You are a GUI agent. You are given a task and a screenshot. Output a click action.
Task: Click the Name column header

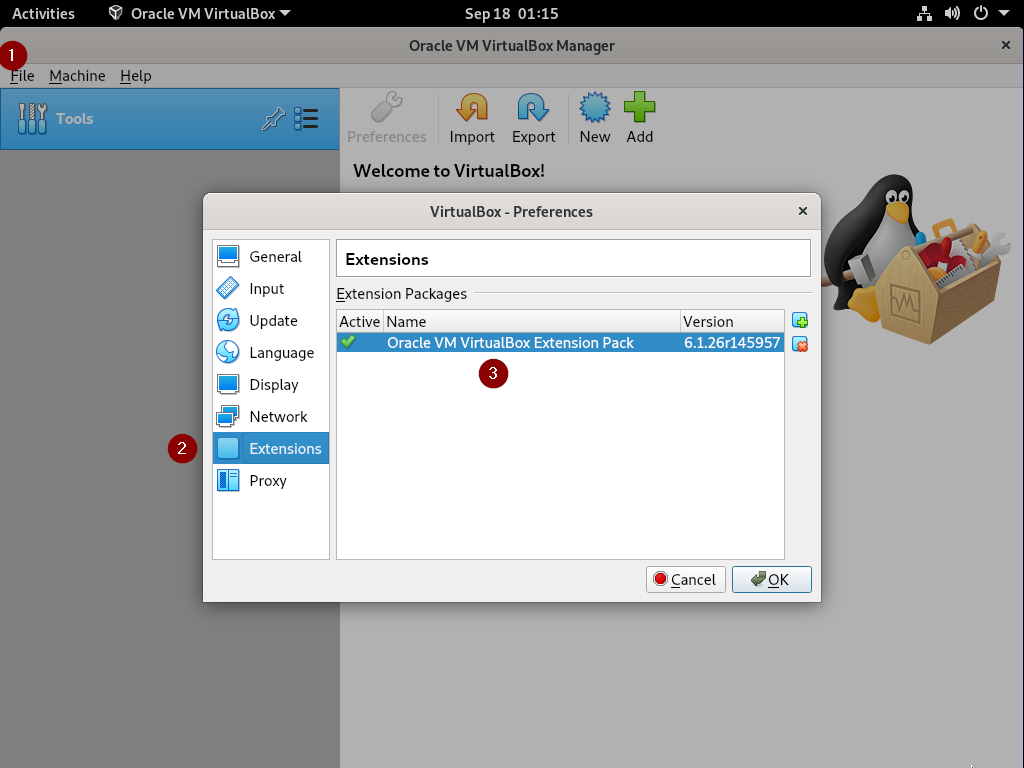[532, 321]
